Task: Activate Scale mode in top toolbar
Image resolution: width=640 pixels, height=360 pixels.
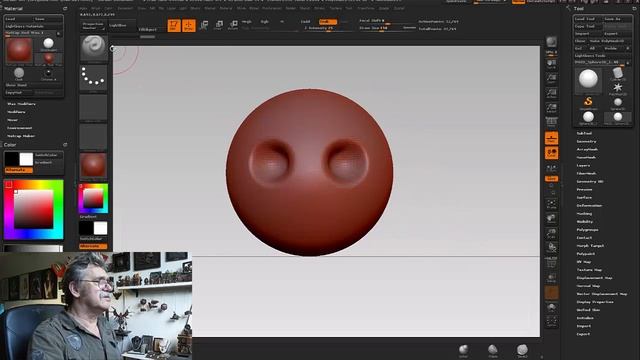Action: [x=218, y=25]
